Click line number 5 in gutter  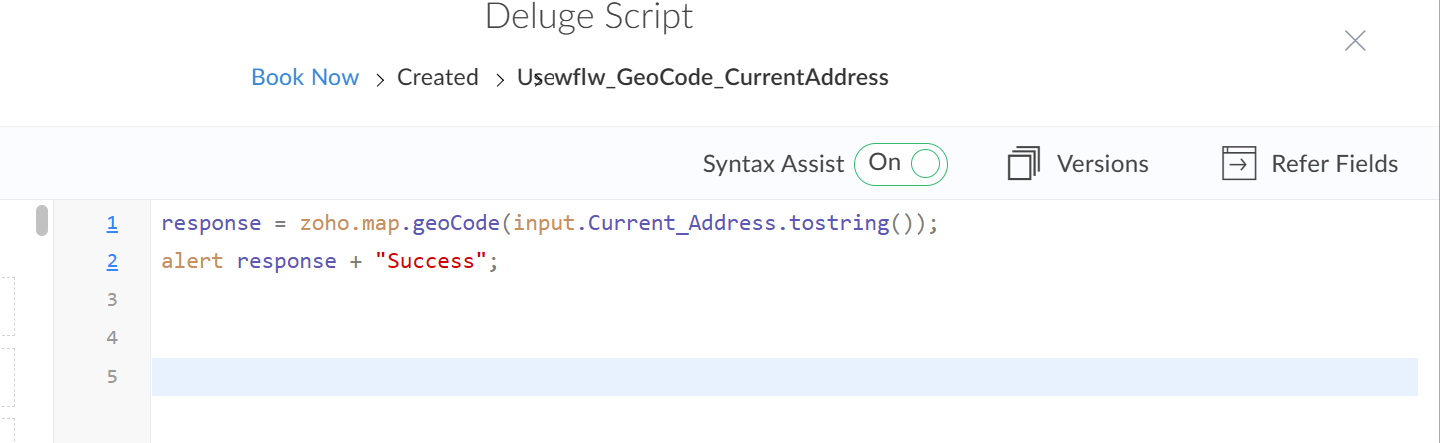click(x=112, y=376)
